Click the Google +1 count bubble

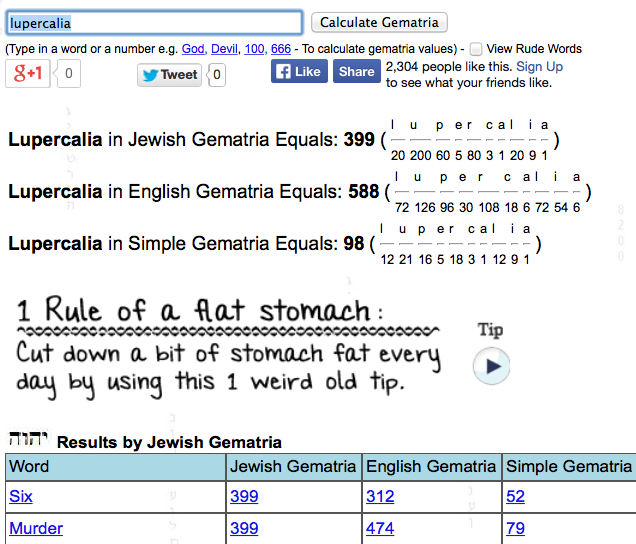point(68,73)
